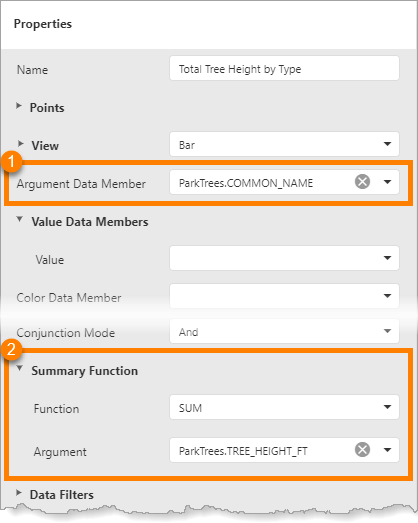The image size is (418, 523).
Task: Click the Color Data Member label
Action: 69,298
